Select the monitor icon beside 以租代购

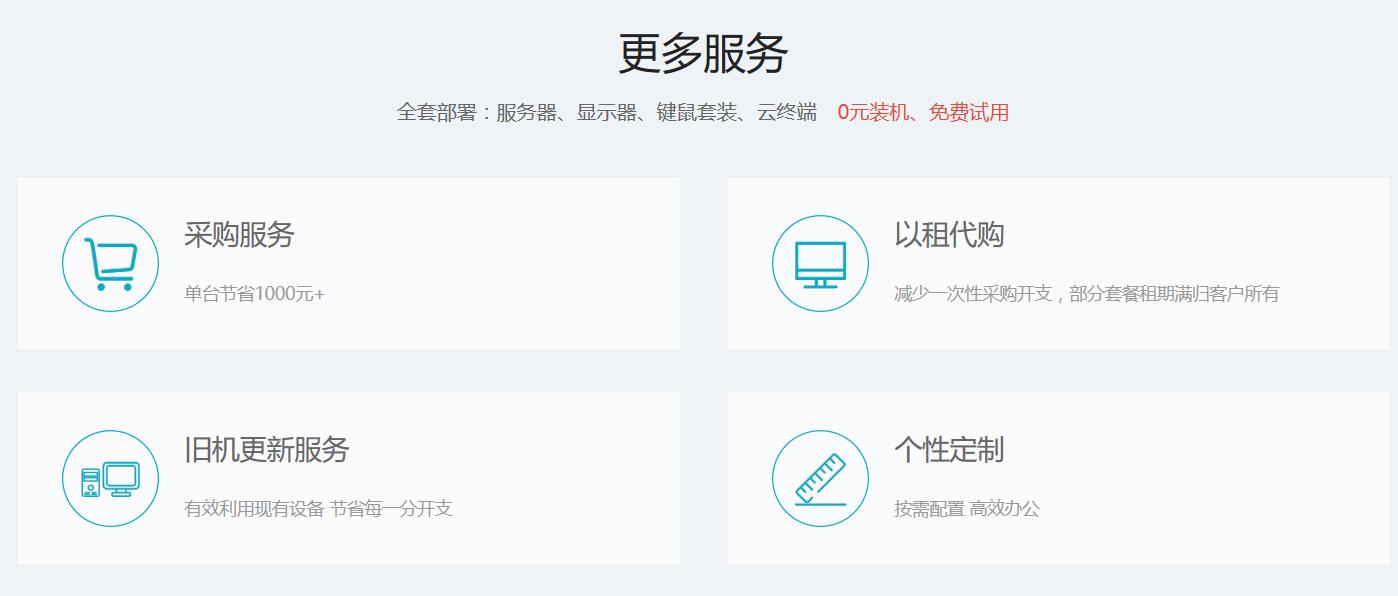[819, 260]
